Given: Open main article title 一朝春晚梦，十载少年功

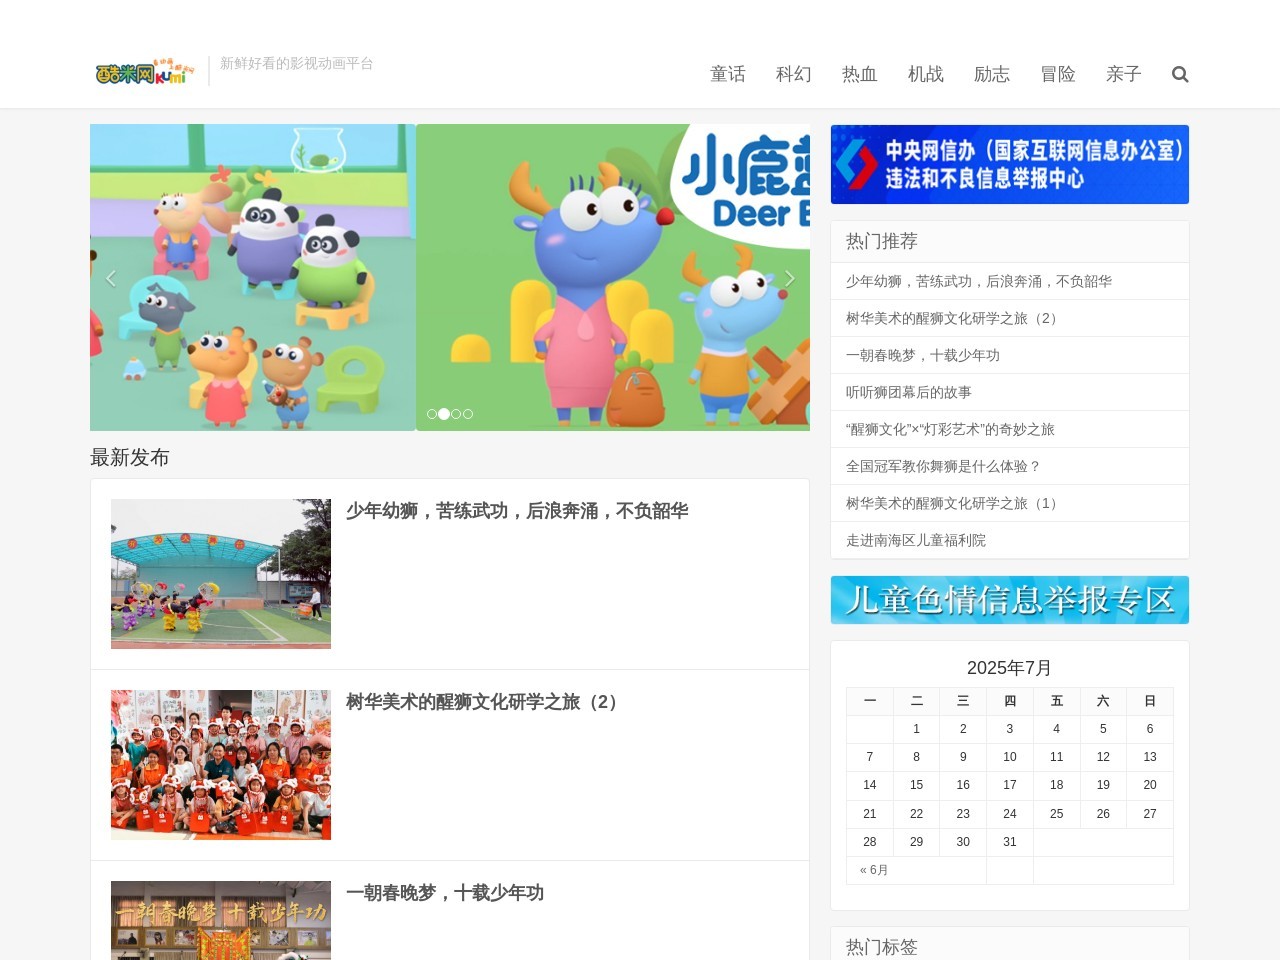Looking at the screenshot, I should 445,893.
